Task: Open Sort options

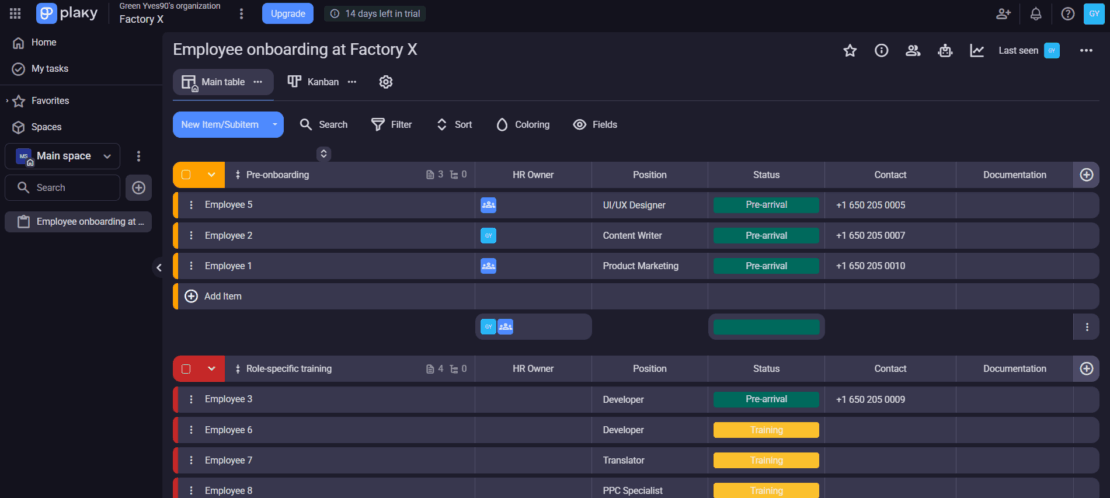Action: pyautogui.click(x=454, y=125)
